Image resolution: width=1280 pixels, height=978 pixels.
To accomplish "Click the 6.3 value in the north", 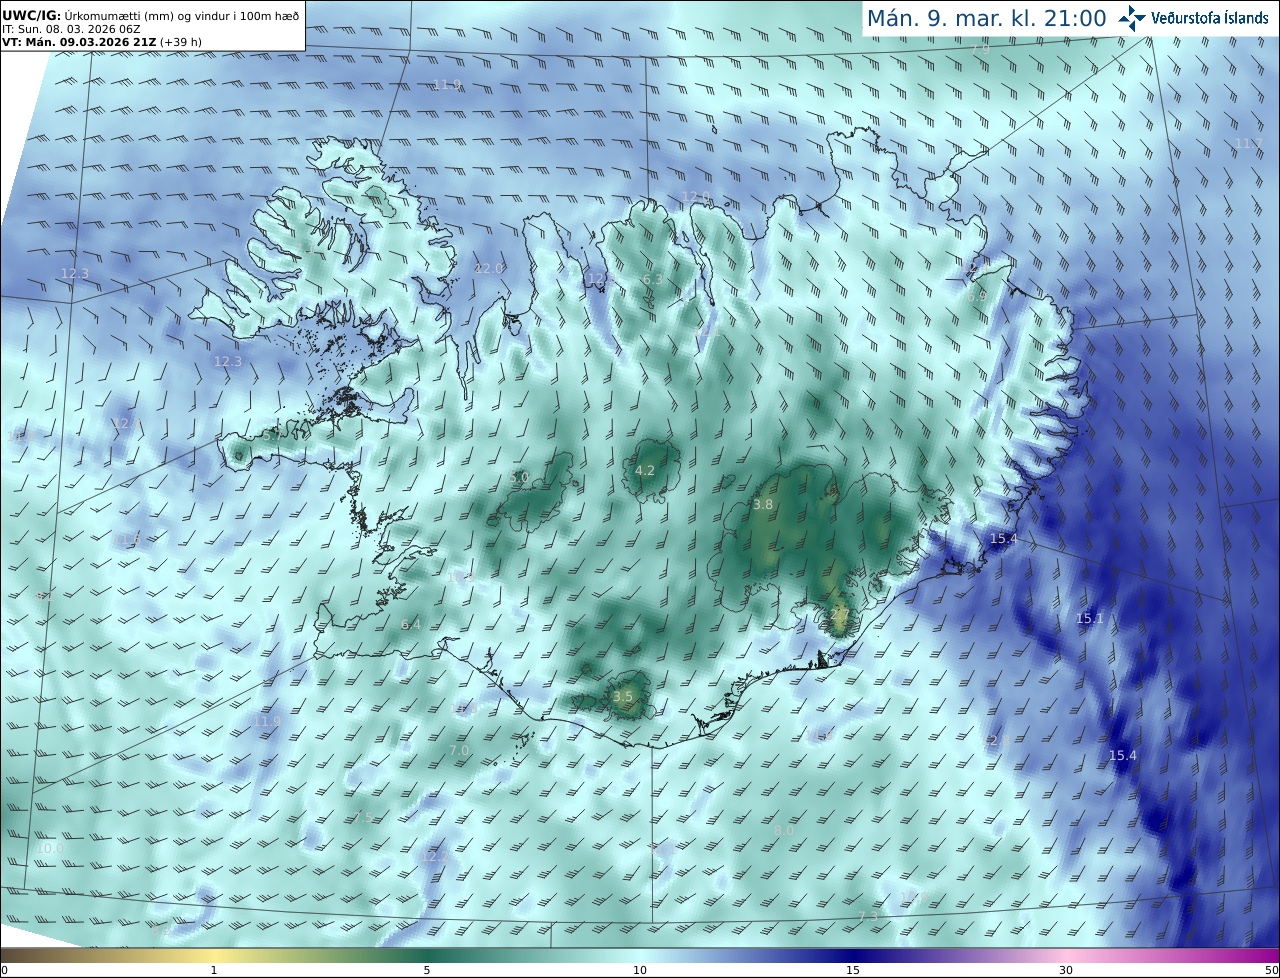I will click(652, 279).
